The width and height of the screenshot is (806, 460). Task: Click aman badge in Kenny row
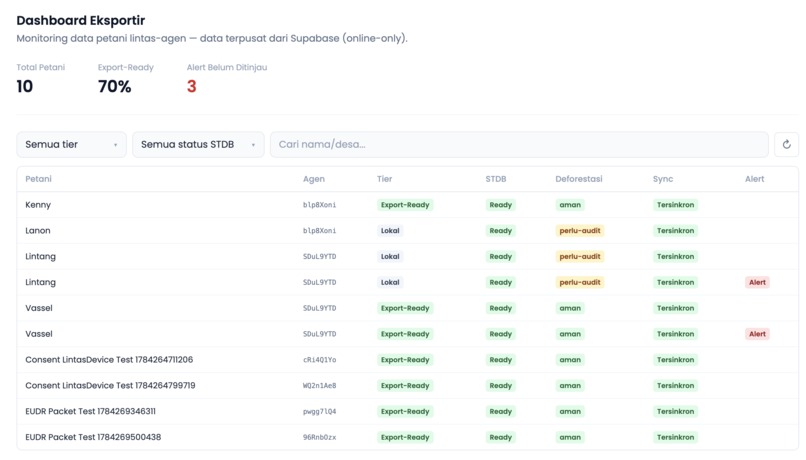(x=570, y=205)
